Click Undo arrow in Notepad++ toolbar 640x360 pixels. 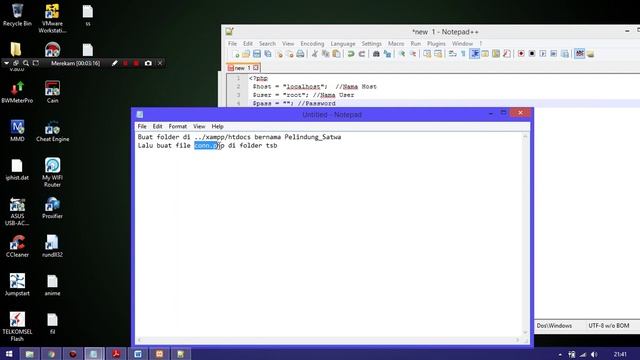point(351,54)
